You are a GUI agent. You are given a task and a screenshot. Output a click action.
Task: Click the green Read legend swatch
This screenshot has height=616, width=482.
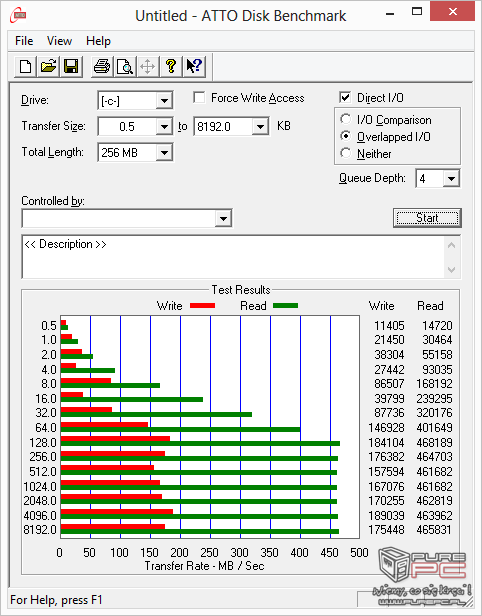pos(286,306)
